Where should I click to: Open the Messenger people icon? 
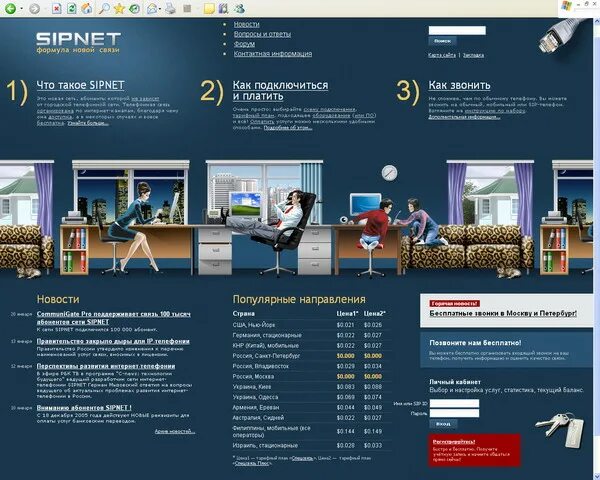(240, 8)
